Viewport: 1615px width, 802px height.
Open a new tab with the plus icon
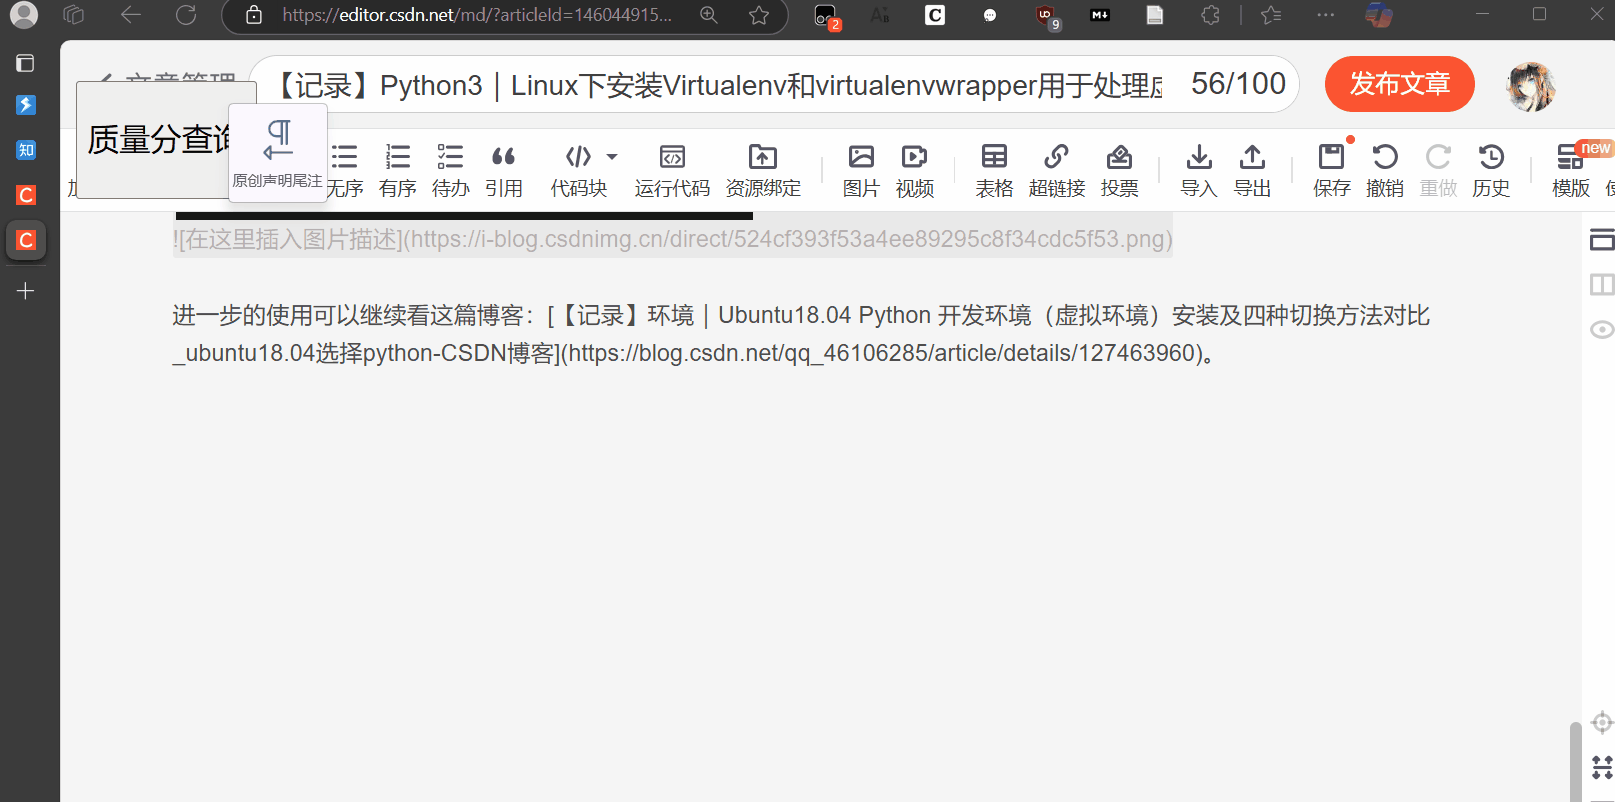point(26,291)
